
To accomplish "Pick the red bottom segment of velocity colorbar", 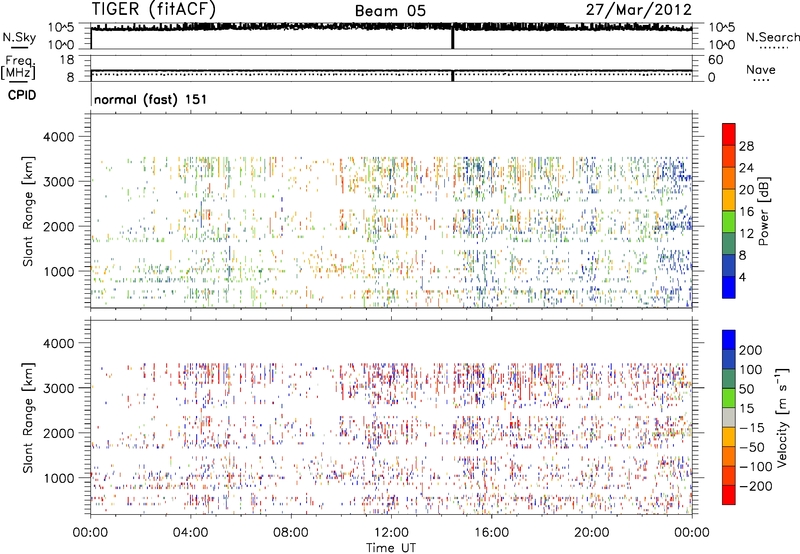I will (729, 495).
